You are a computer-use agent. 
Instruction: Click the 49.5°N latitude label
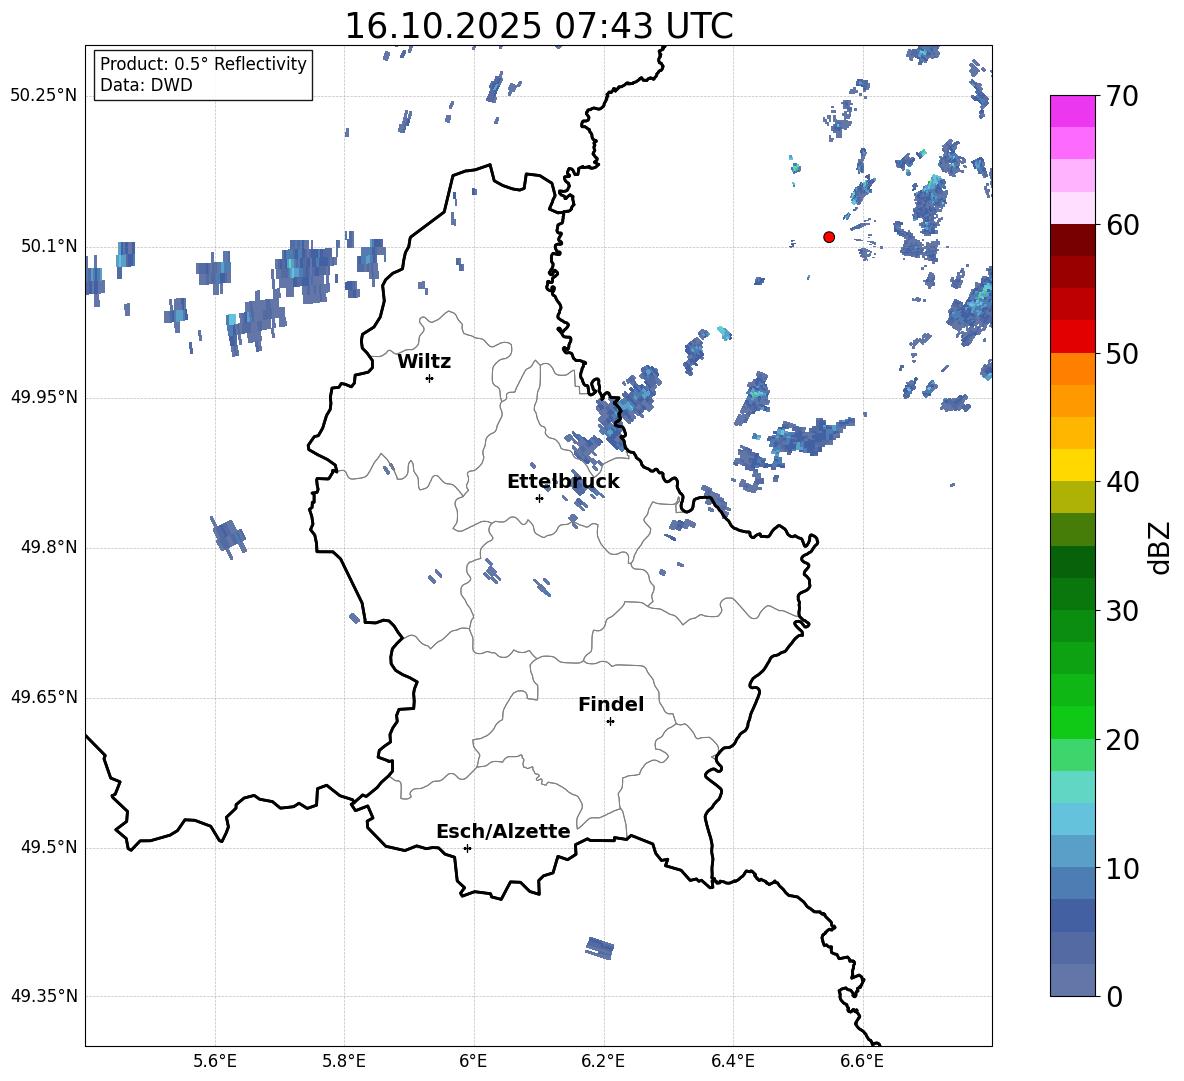[49, 847]
